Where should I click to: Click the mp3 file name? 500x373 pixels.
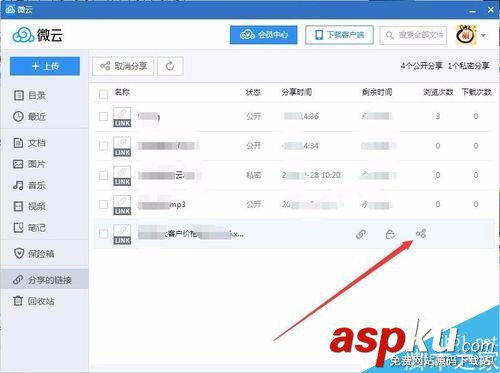162,204
